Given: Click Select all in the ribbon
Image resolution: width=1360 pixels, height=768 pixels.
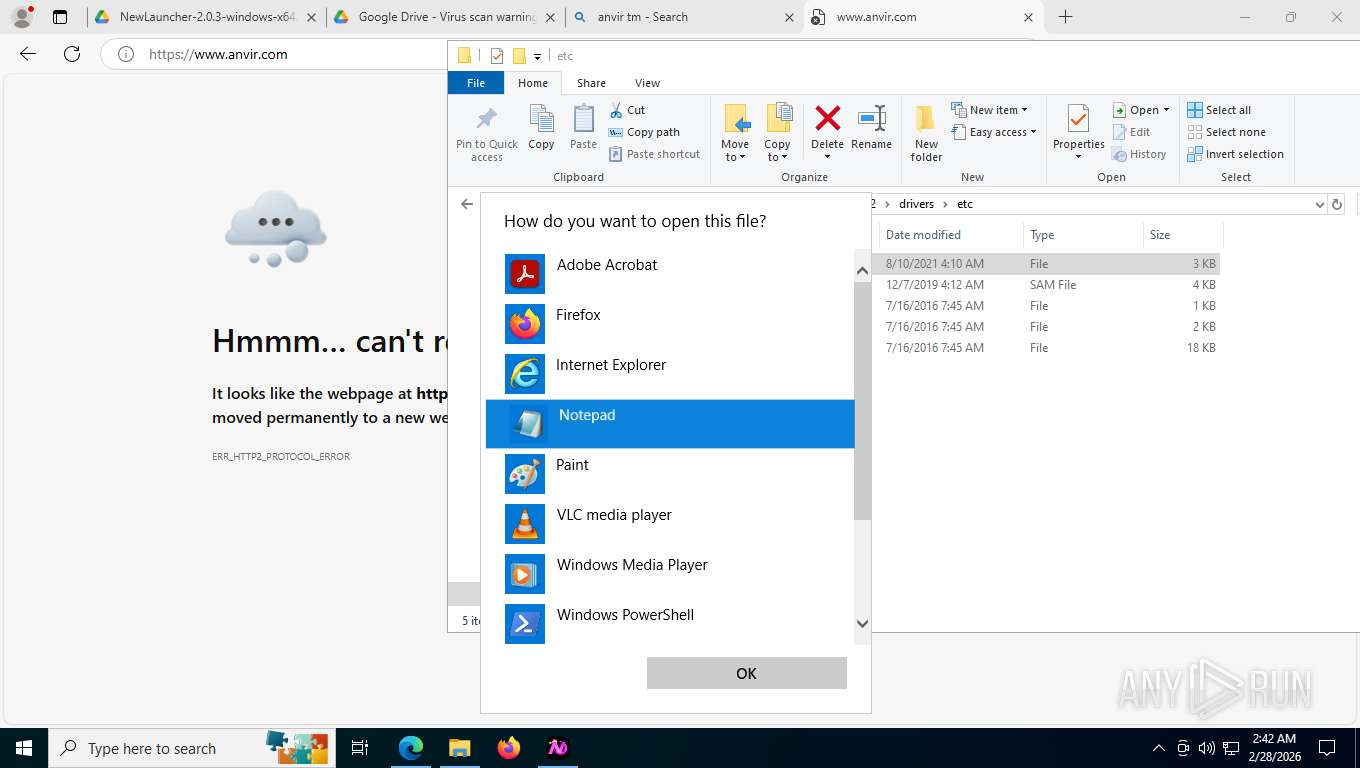Looking at the screenshot, I should coord(1219,110).
